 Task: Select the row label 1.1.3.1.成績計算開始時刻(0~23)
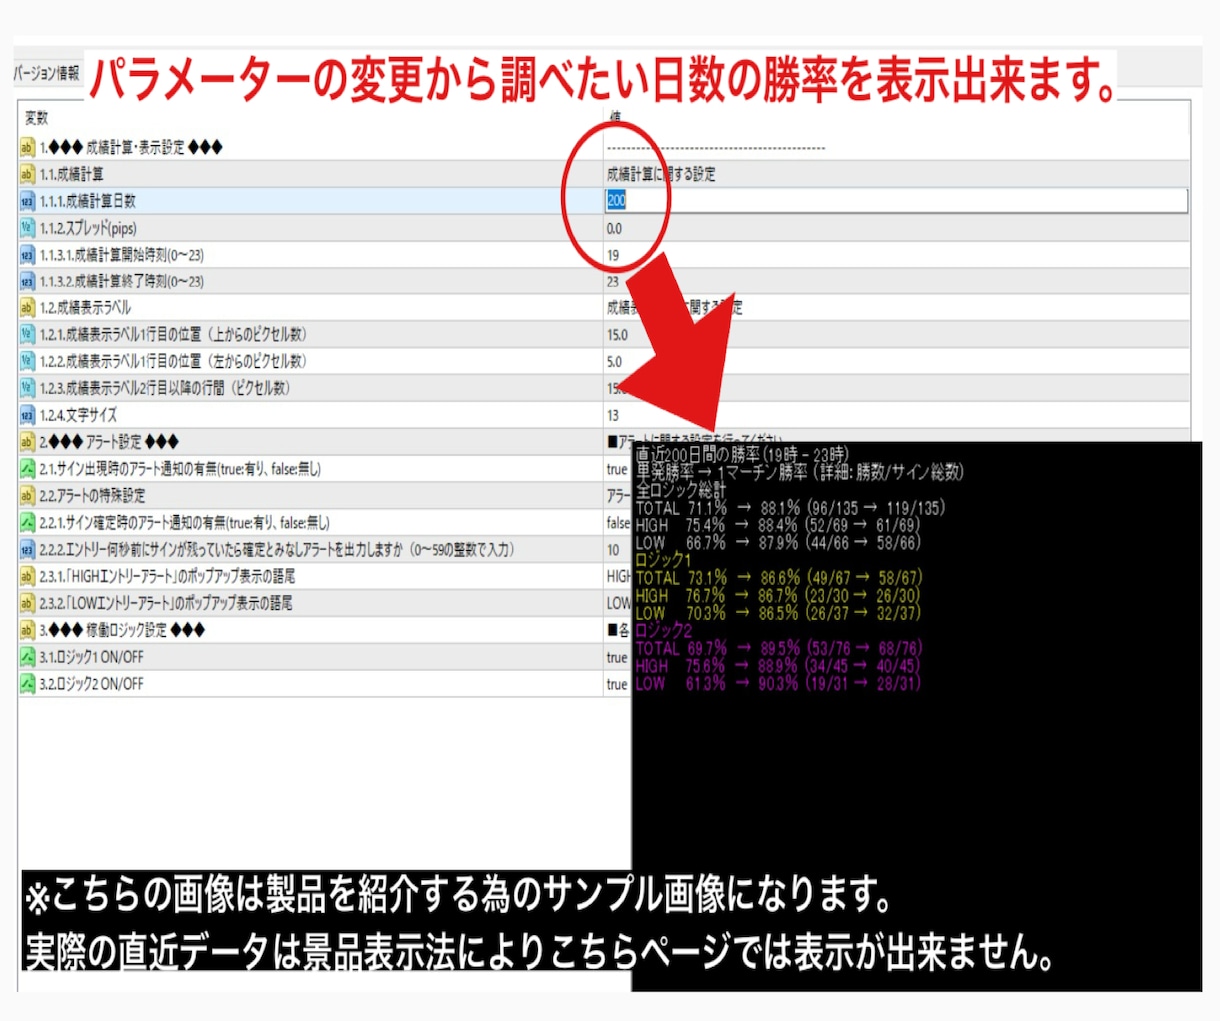[122, 255]
